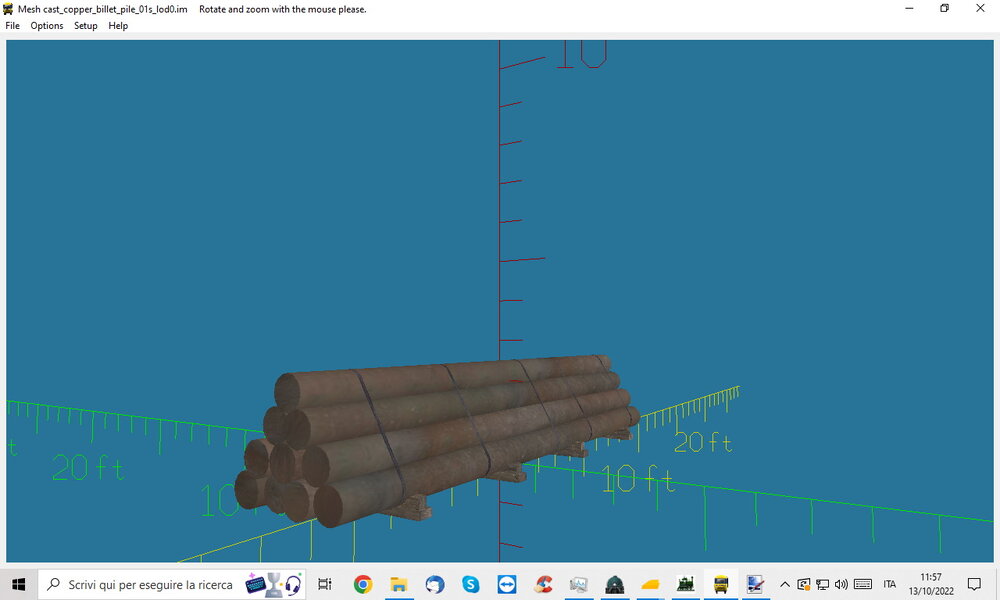The image size is (1000, 600).
Task: Open Task View from taskbar
Action: point(325,584)
